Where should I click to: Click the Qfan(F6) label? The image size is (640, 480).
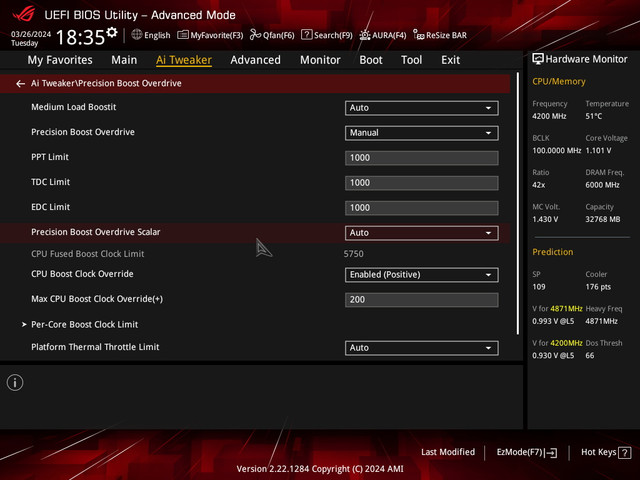[x=278, y=35]
